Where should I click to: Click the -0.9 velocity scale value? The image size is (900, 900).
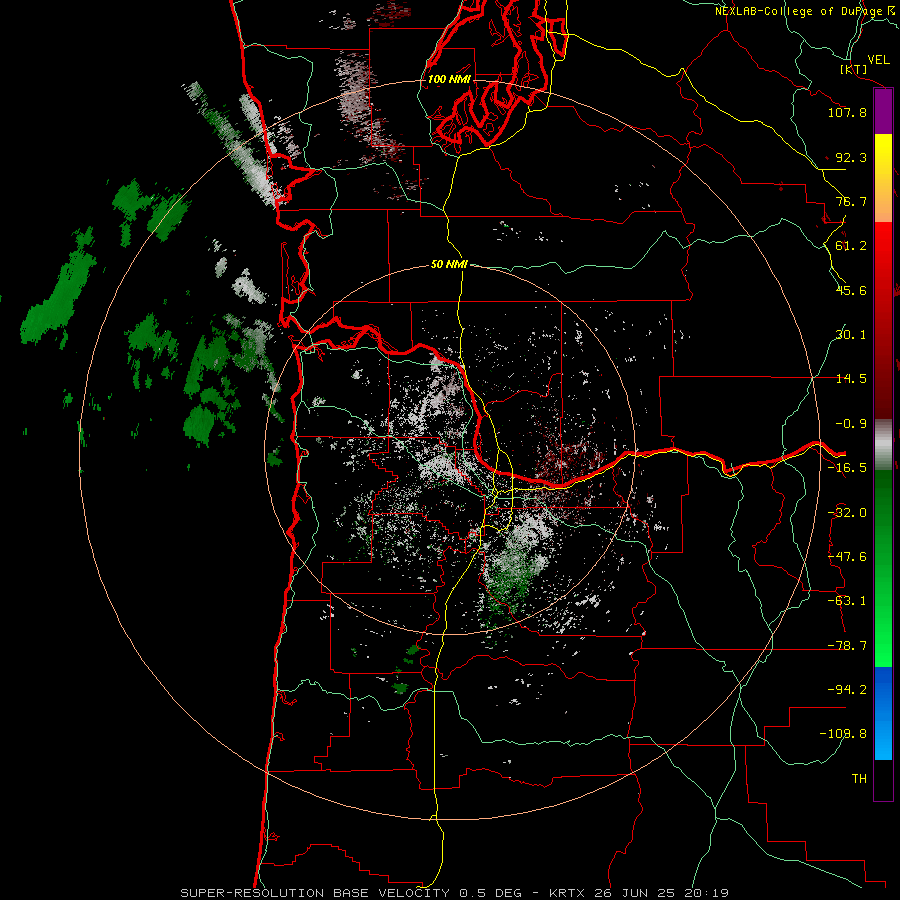(851, 424)
